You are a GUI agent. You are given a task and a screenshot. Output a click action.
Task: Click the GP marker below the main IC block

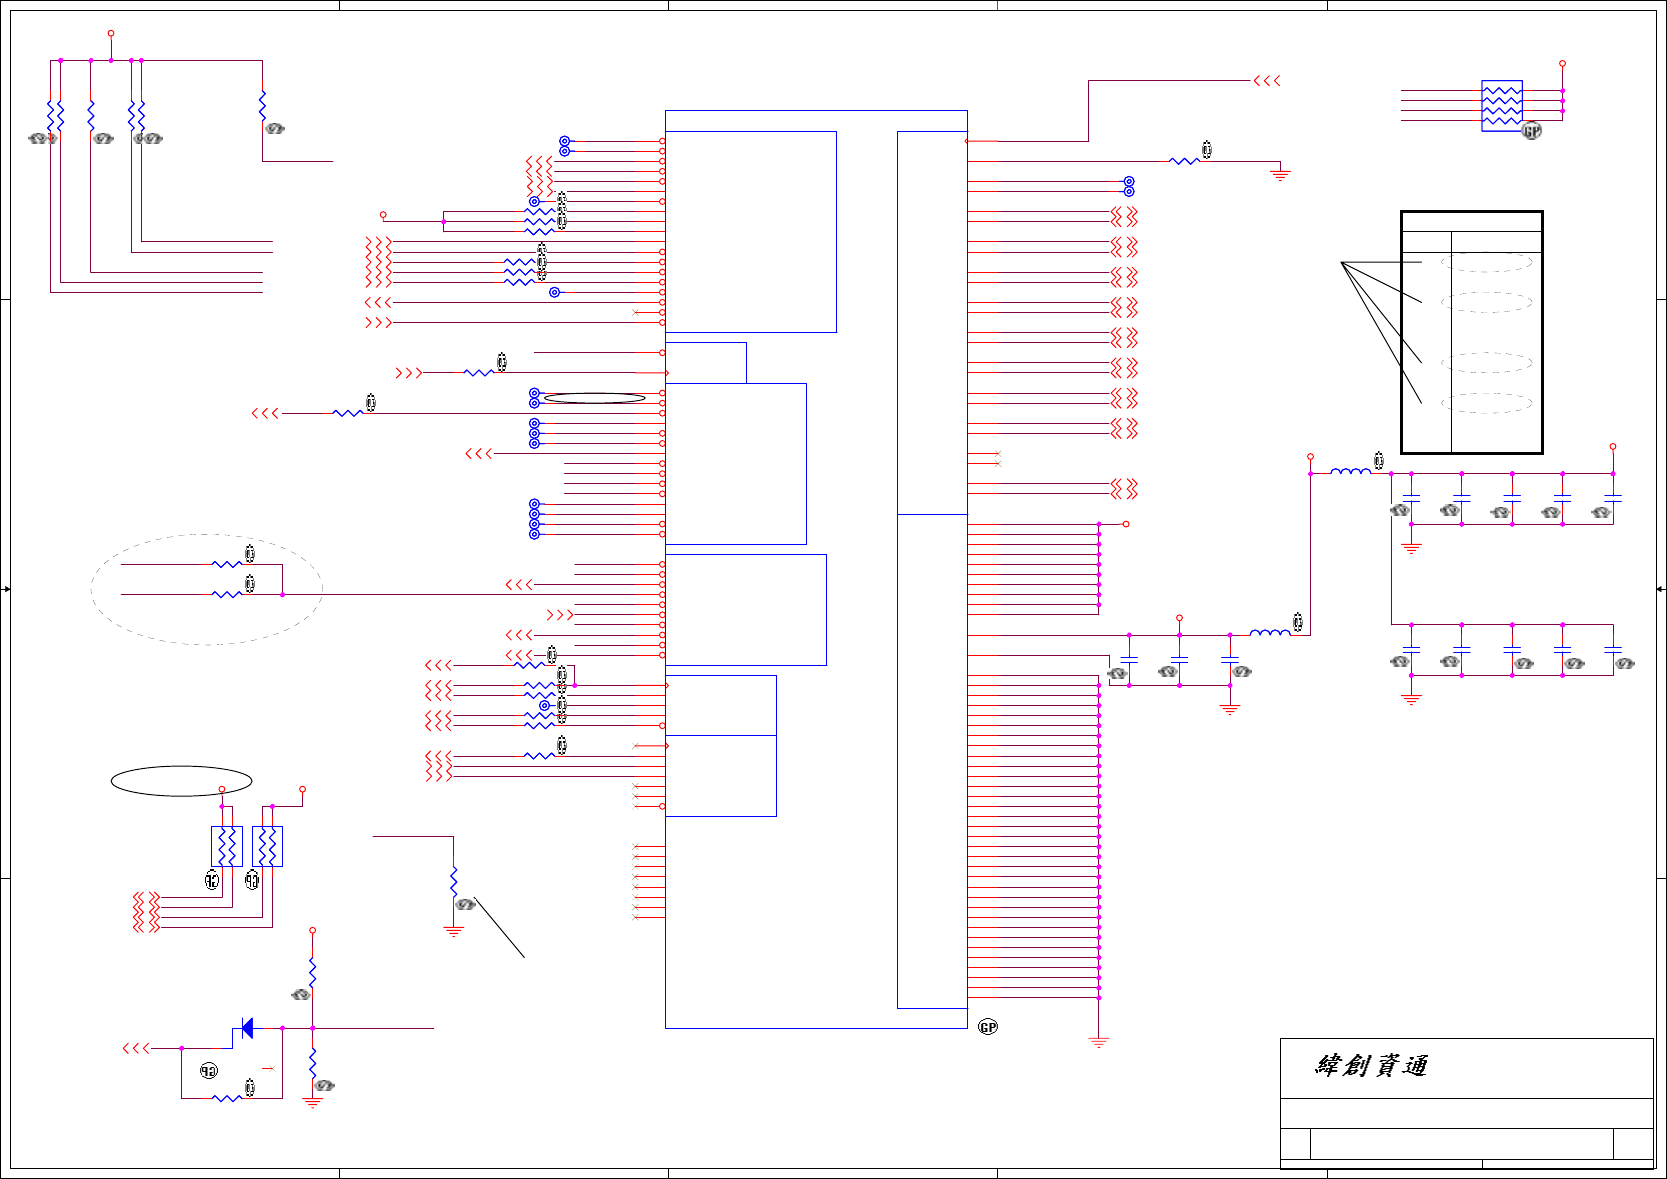(x=988, y=1027)
